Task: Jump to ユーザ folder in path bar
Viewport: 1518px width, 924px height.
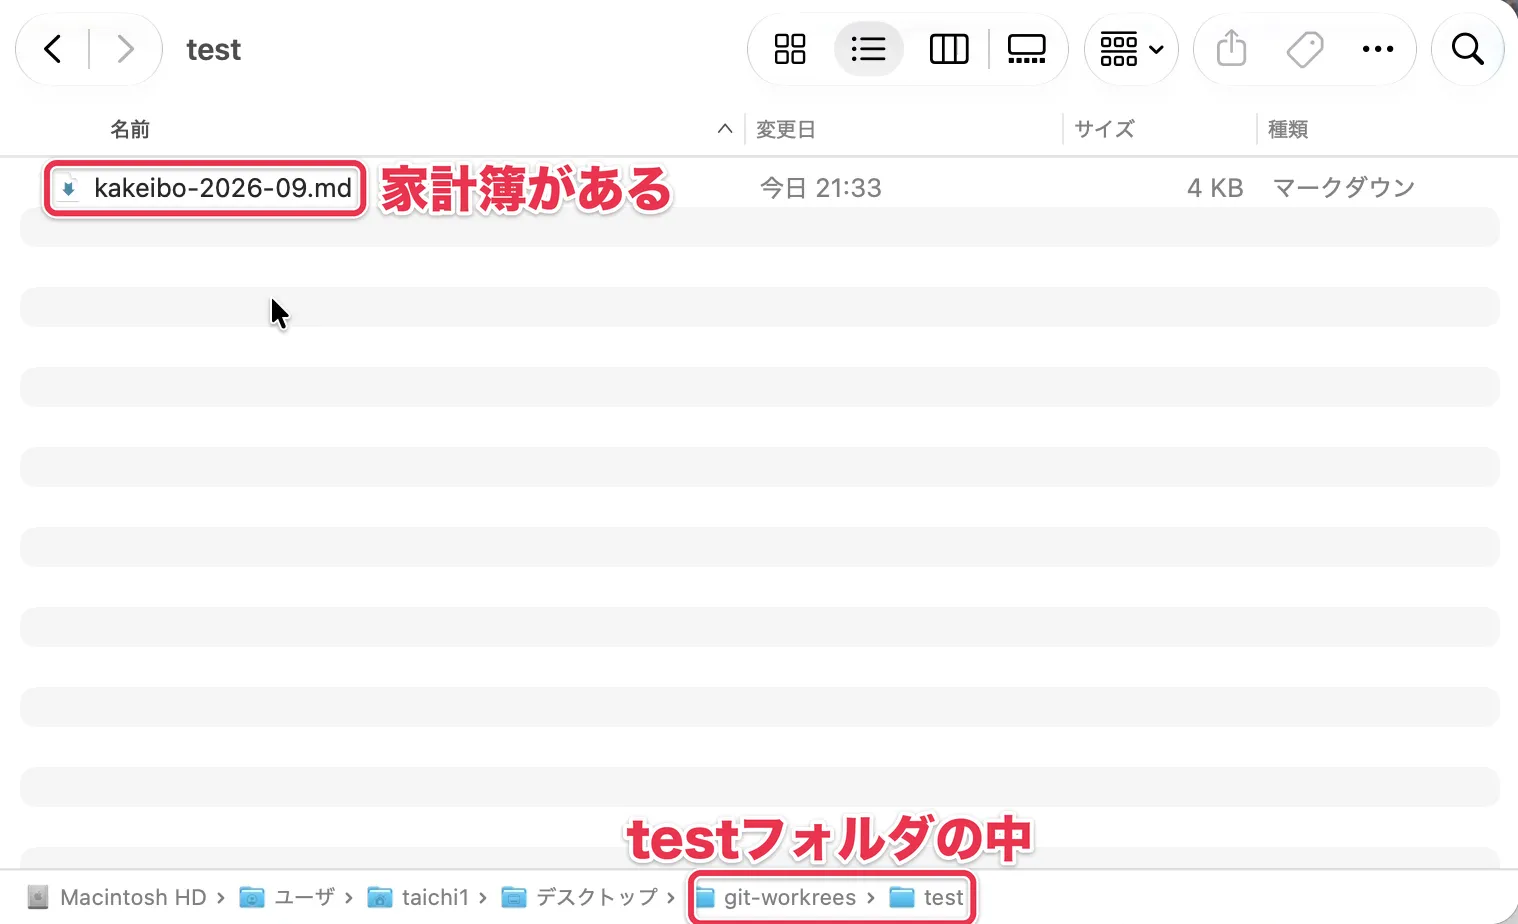Action: click(287, 897)
